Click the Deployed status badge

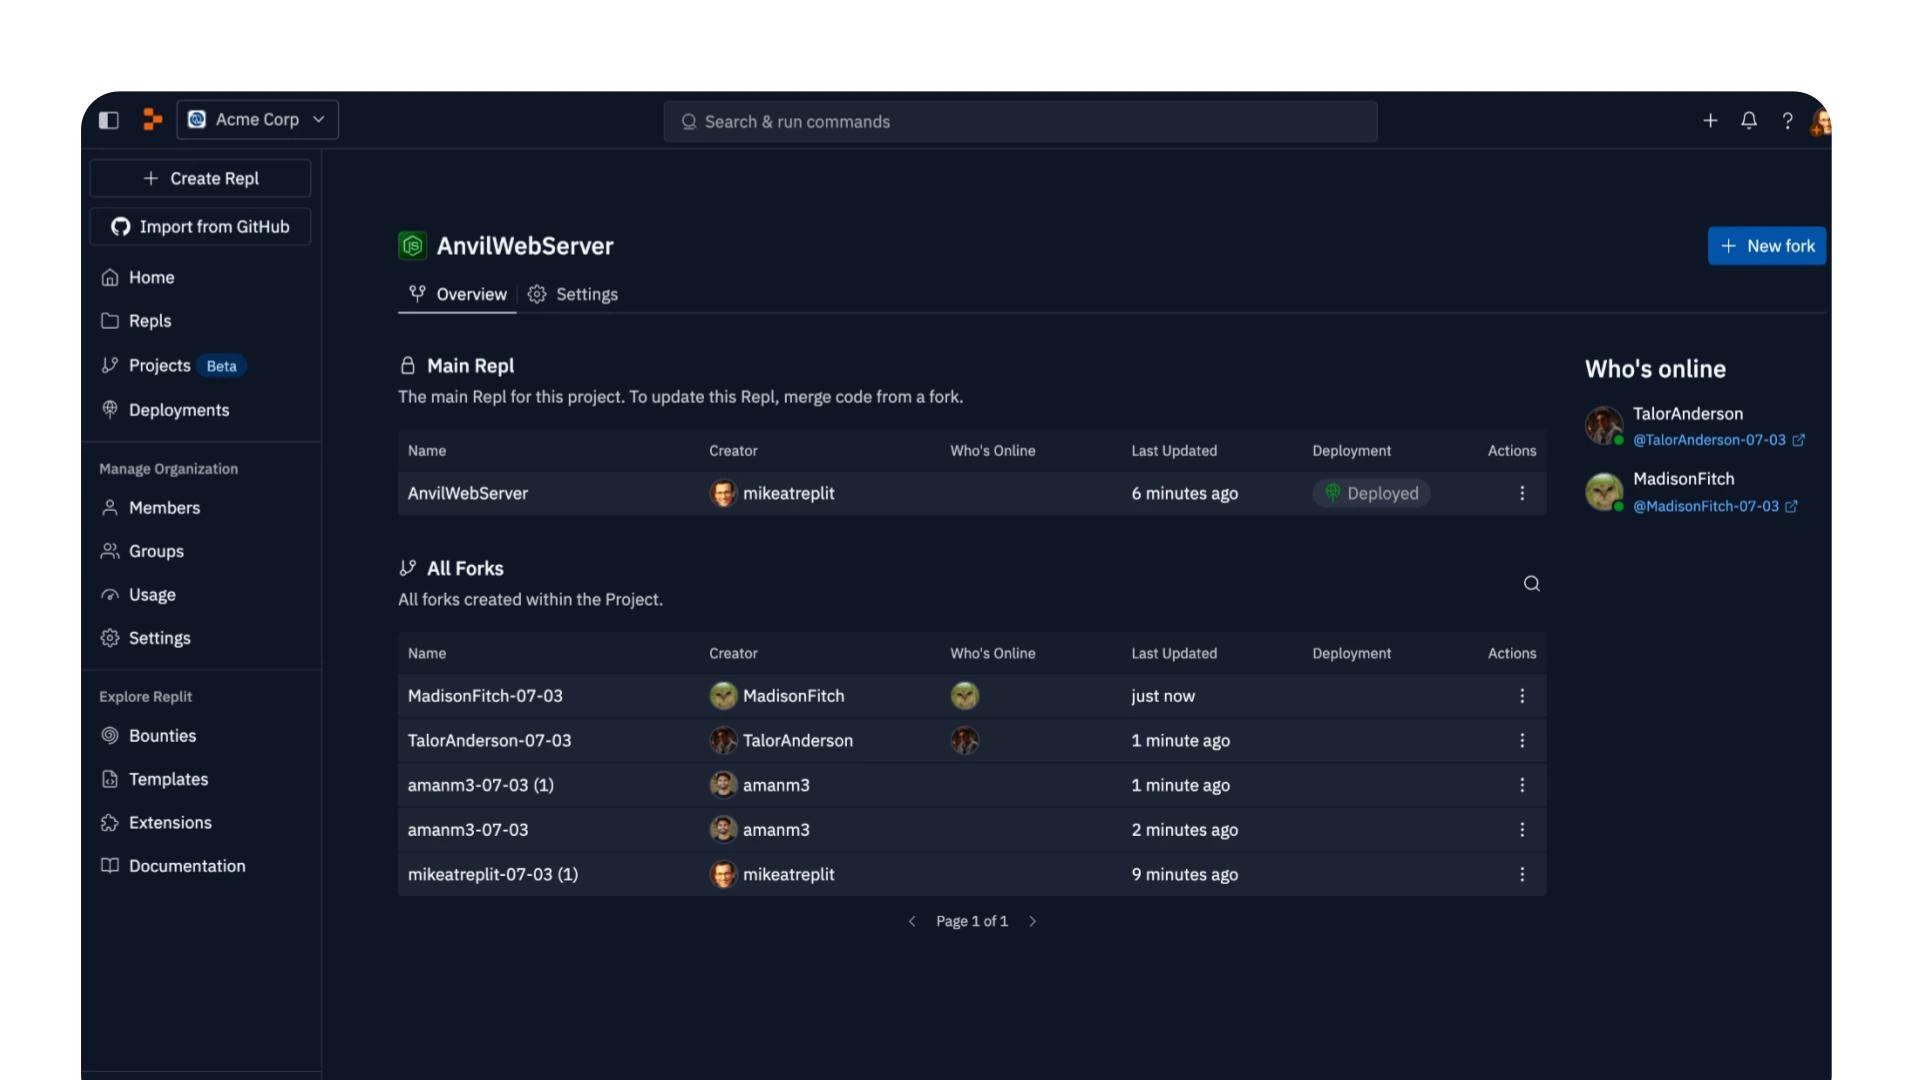pyautogui.click(x=1371, y=493)
